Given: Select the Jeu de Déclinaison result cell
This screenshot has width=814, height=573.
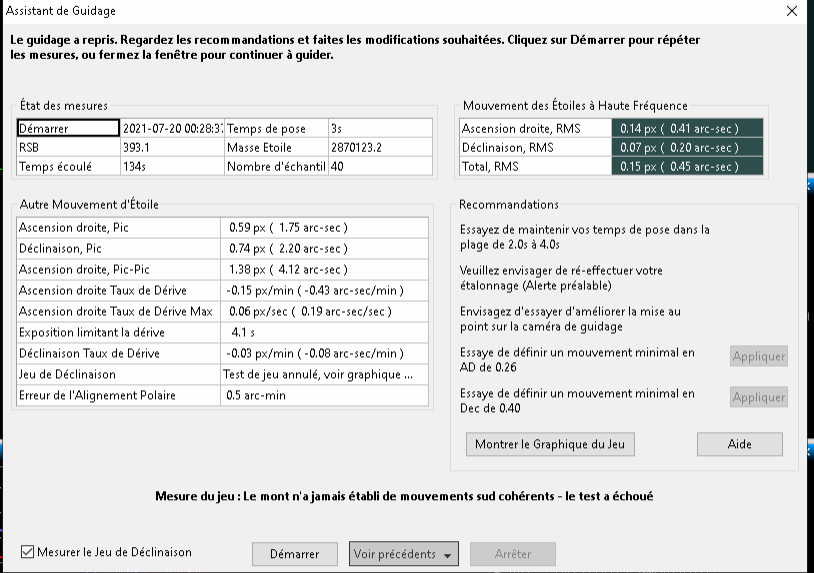Looking at the screenshot, I should tap(317, 374).
